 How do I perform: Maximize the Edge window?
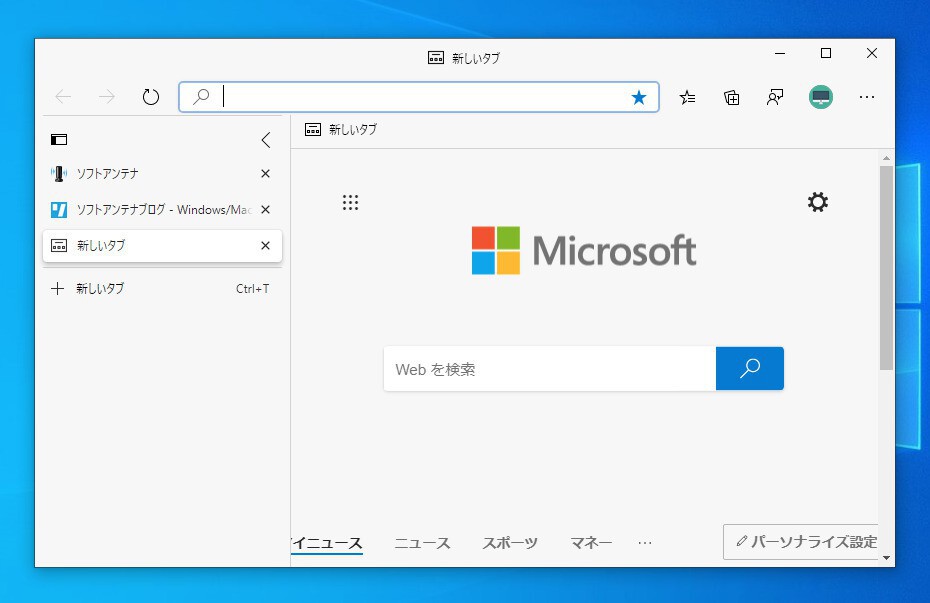pos(826,53)
